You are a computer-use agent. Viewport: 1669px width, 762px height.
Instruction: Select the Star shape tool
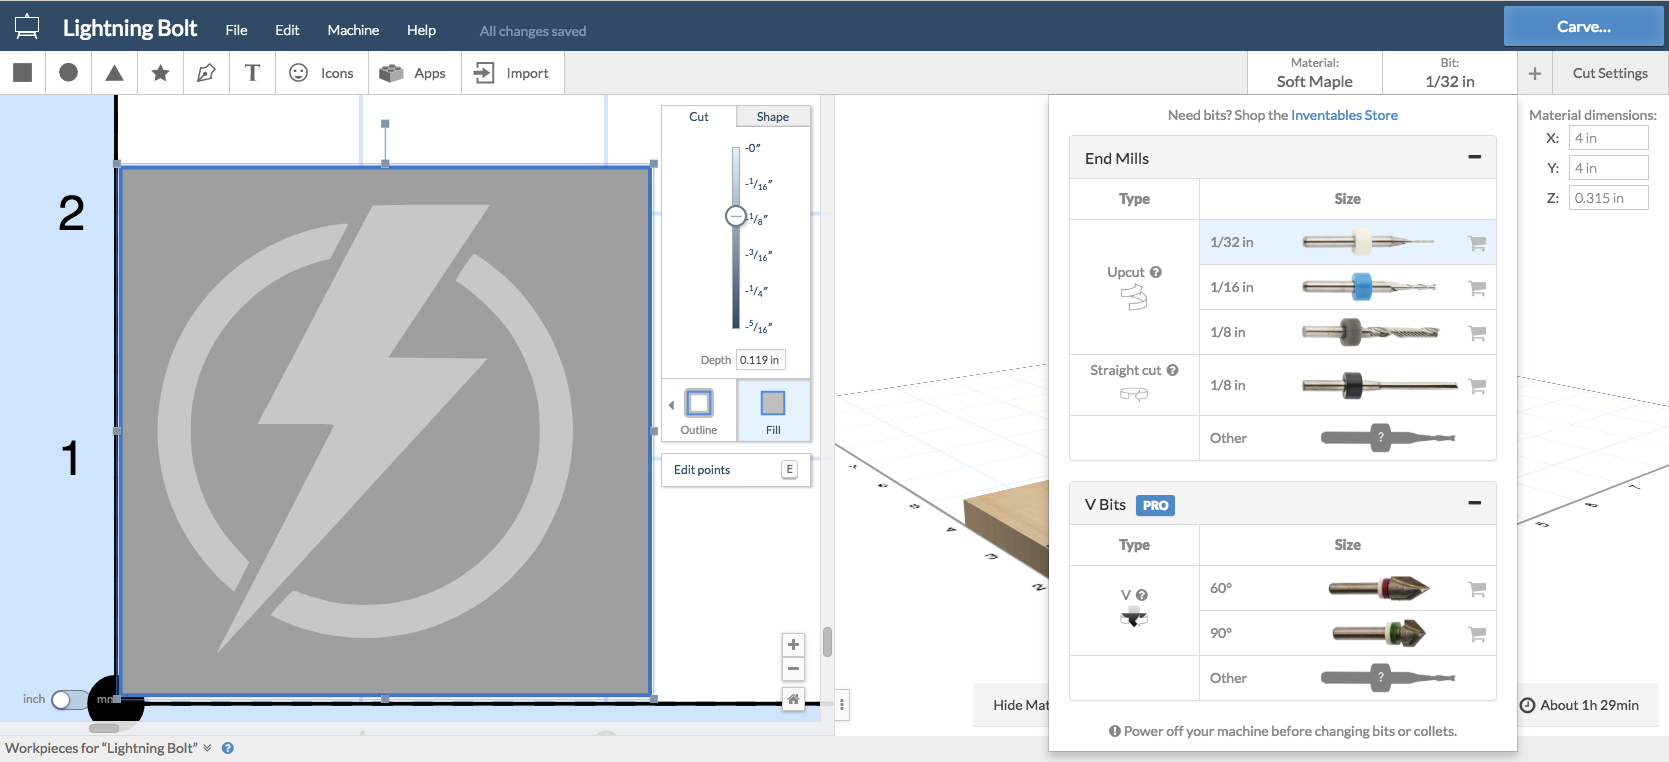[160, 72]
